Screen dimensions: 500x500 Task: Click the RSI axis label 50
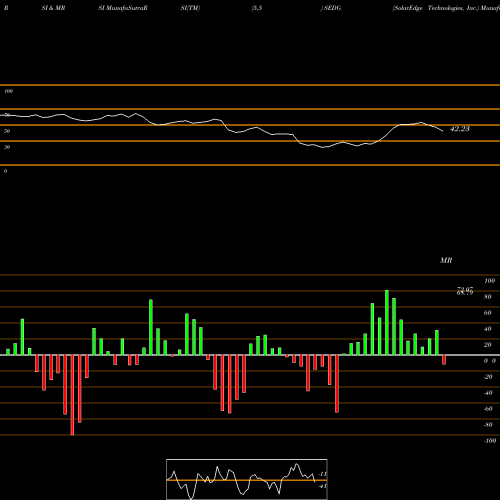pyautogui.click(x=7, y=131)
